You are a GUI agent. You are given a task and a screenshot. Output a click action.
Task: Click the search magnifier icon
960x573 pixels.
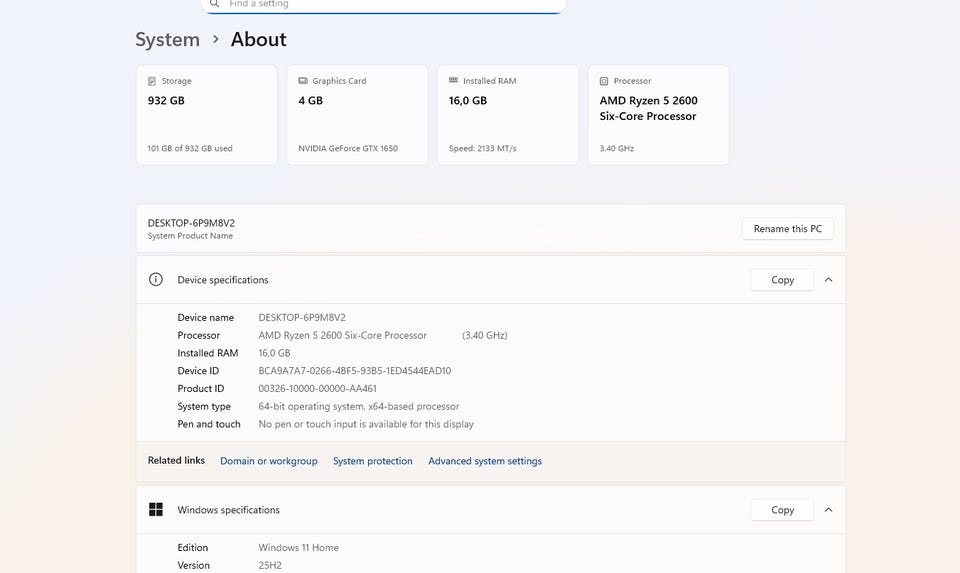(214, 4)
